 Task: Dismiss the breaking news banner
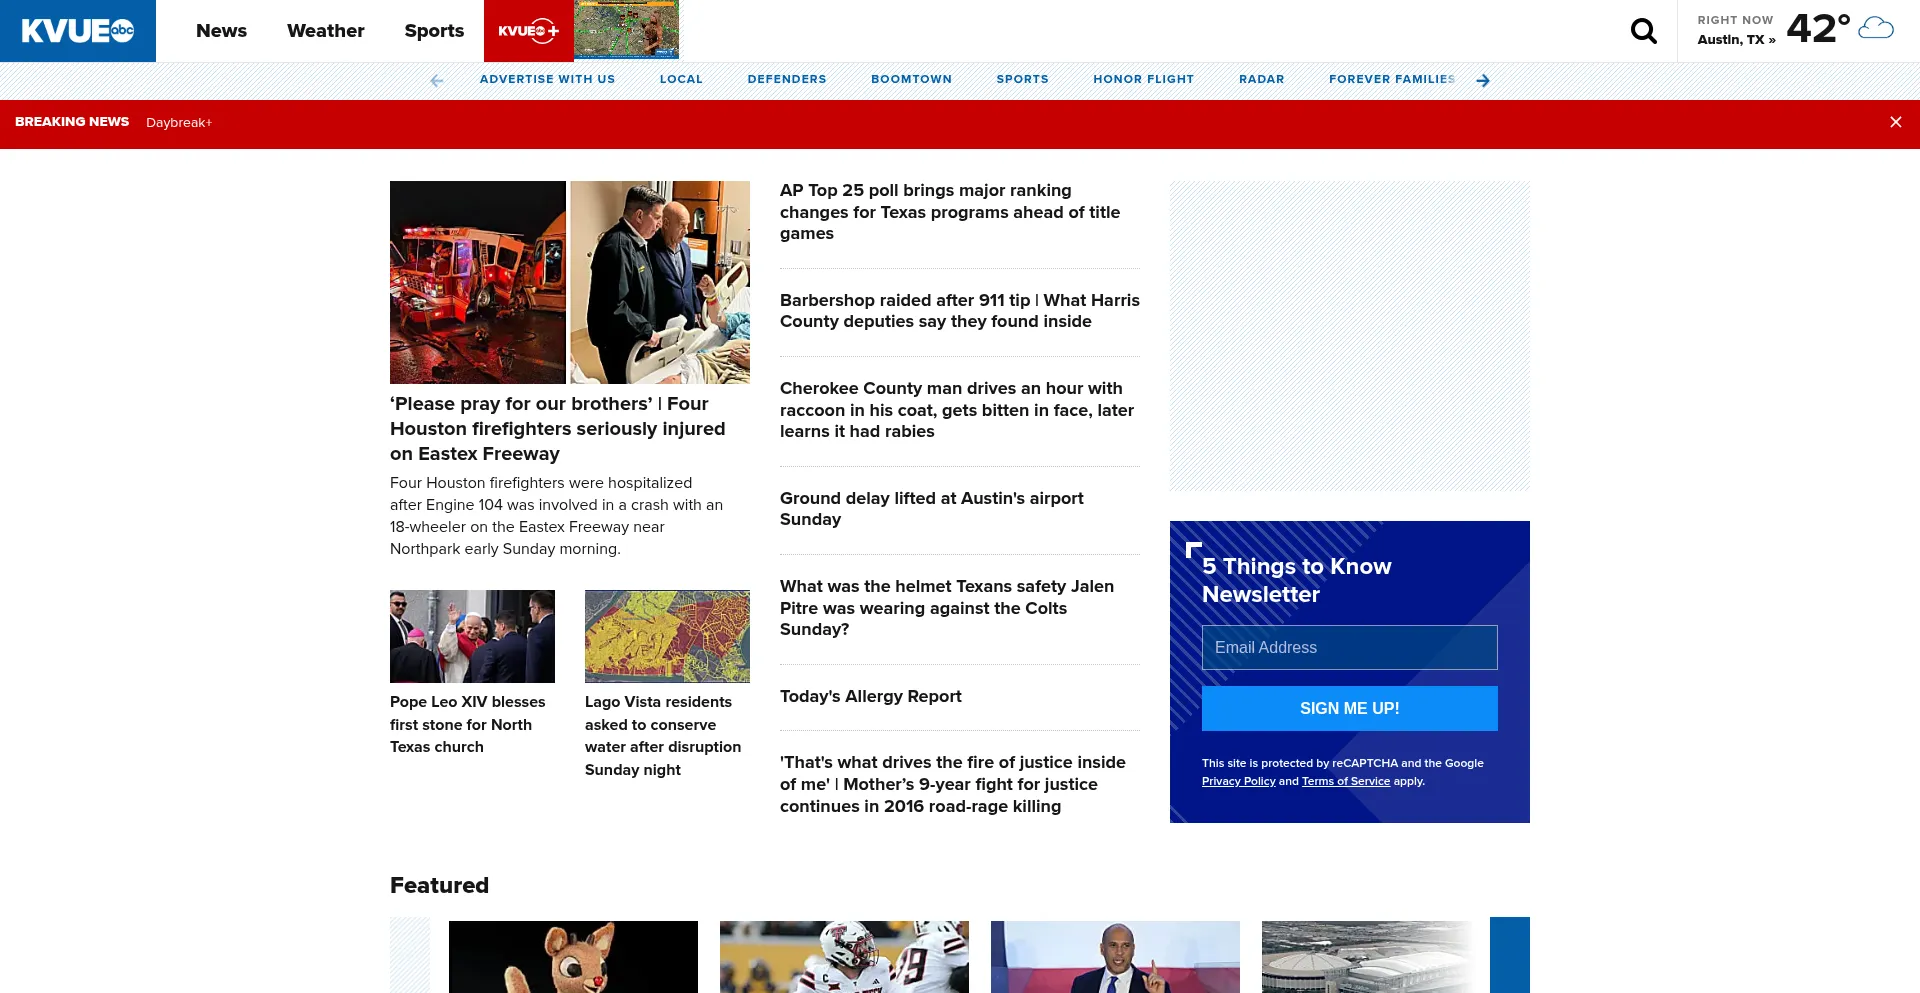(x=1895, y=122)
